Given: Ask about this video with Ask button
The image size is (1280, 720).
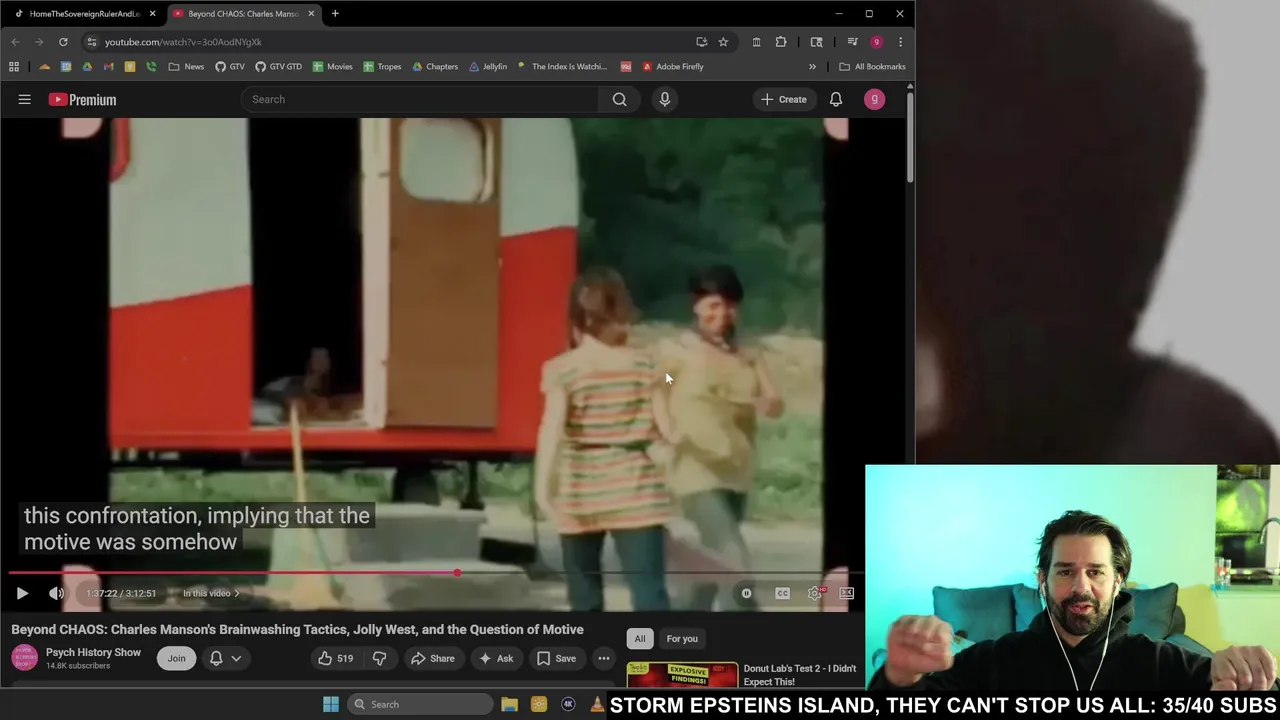Looking at the screenshot, I should coord(495,658).
